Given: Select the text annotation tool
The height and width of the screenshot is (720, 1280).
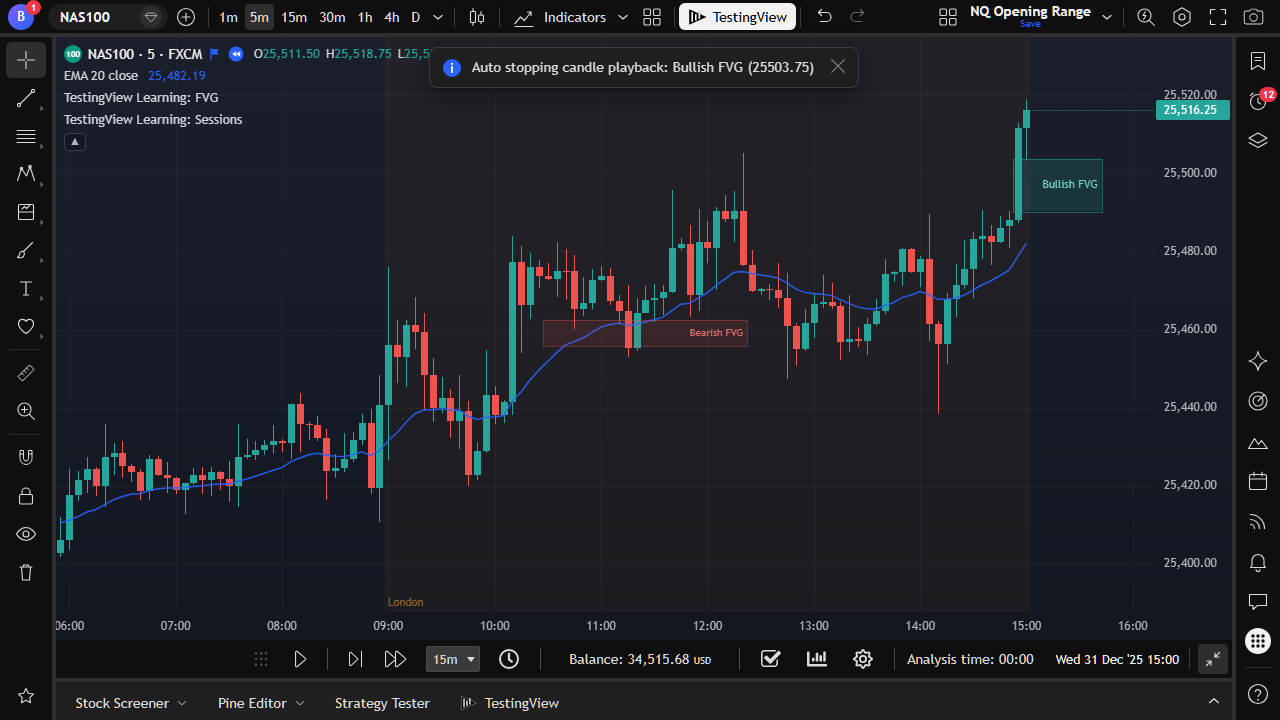Looking at the screenshot, I should point(26,288).
